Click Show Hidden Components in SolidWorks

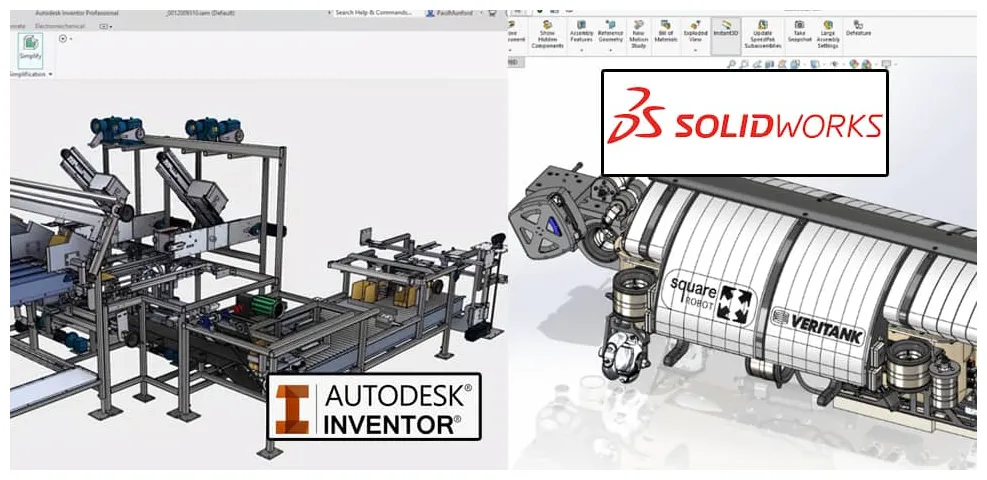tap(548, 36)
